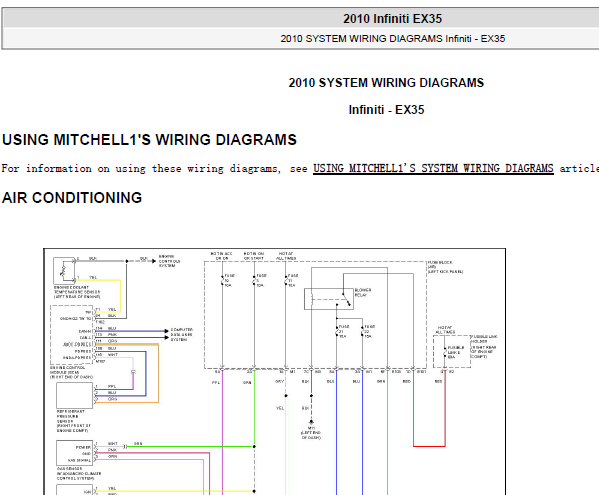Click '2010 SYSTEM WIRING DIAGRAMS Infiniti - EX35' header subtitle
This screenshot has height=495, width=599.
pyautogui.click(x=392, y=39)
